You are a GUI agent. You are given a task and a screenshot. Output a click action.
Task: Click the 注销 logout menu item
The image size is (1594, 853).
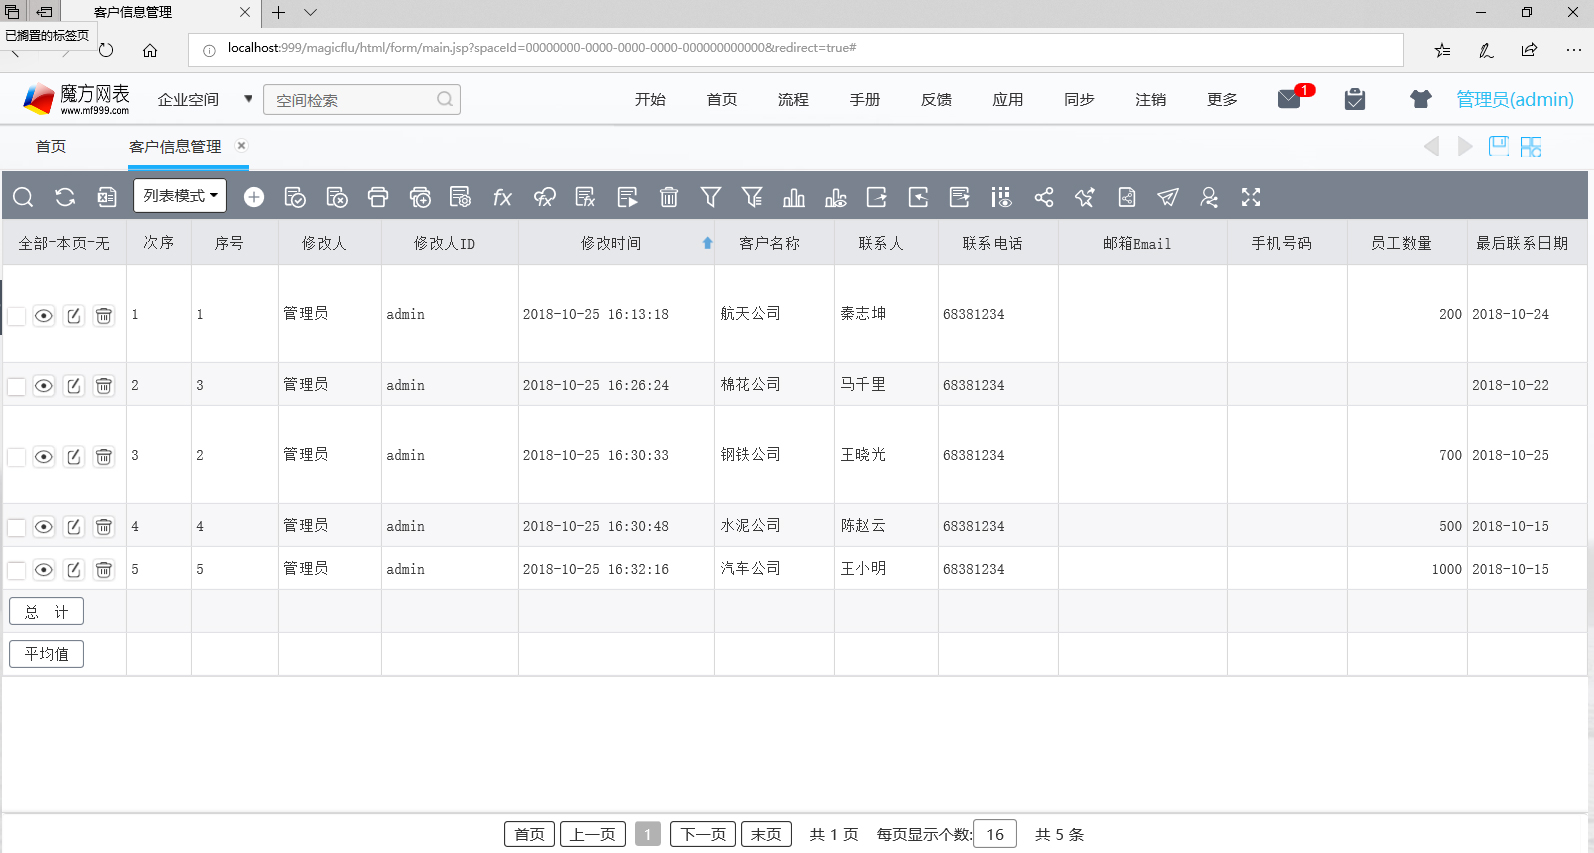coord(1151,99)
